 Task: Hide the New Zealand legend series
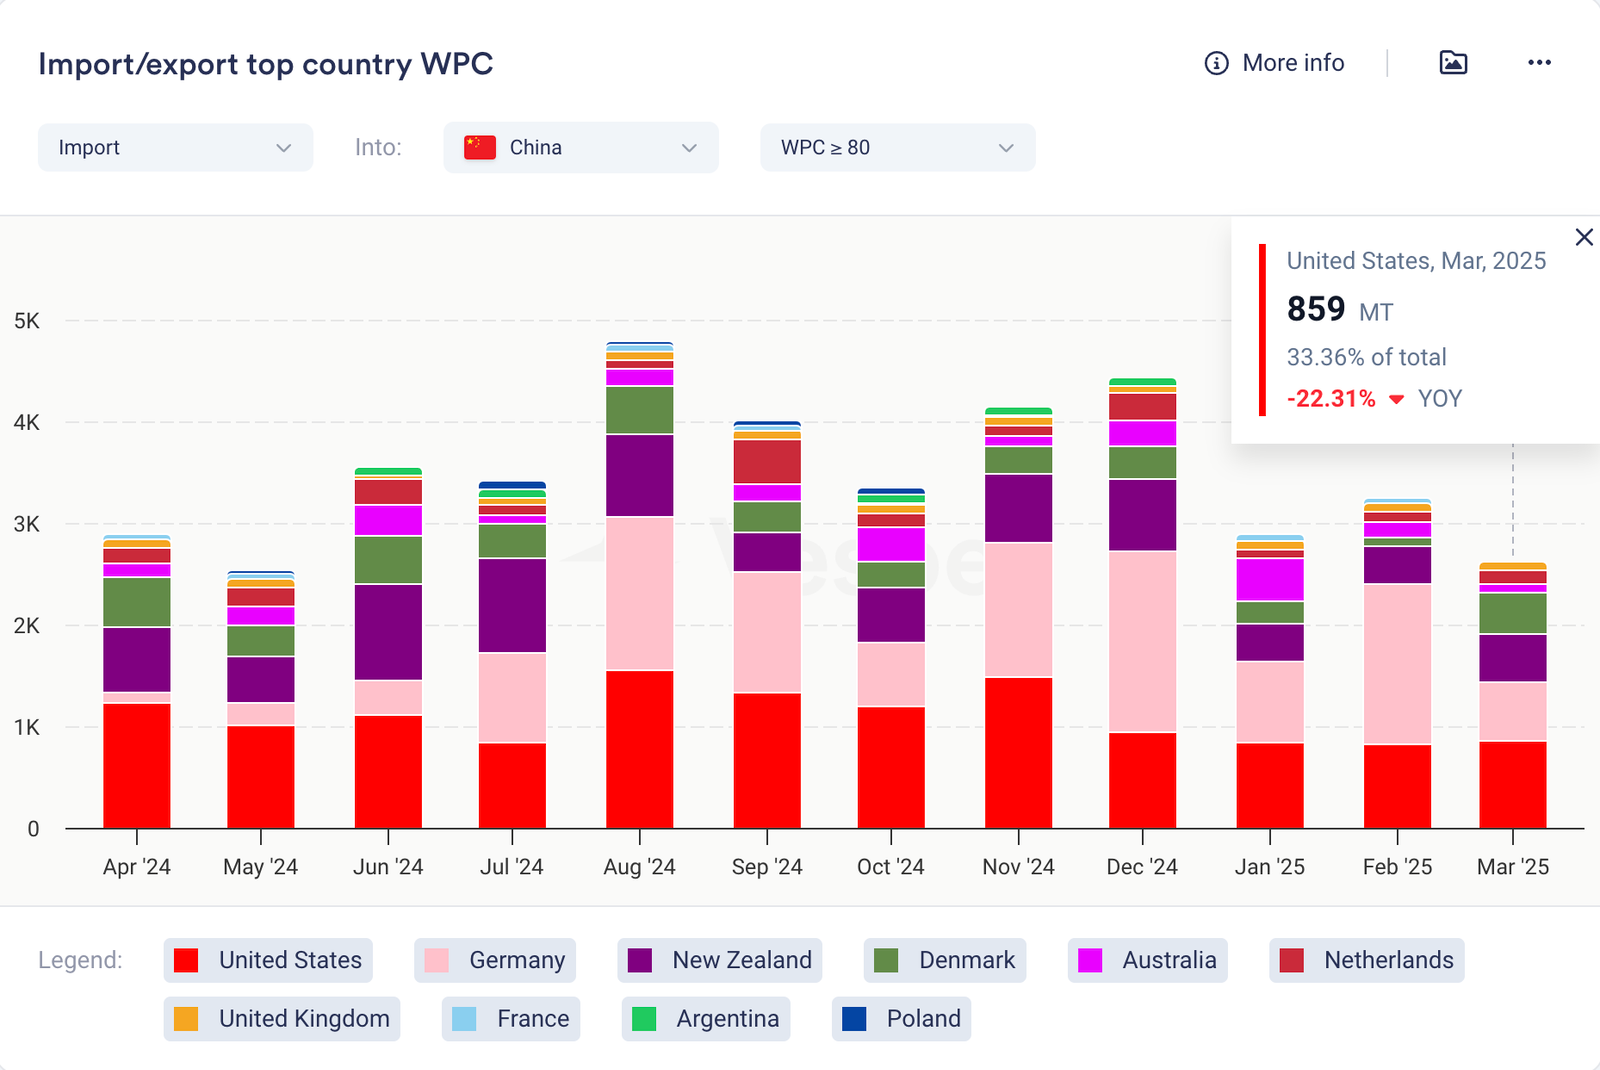tap(720, 960)
